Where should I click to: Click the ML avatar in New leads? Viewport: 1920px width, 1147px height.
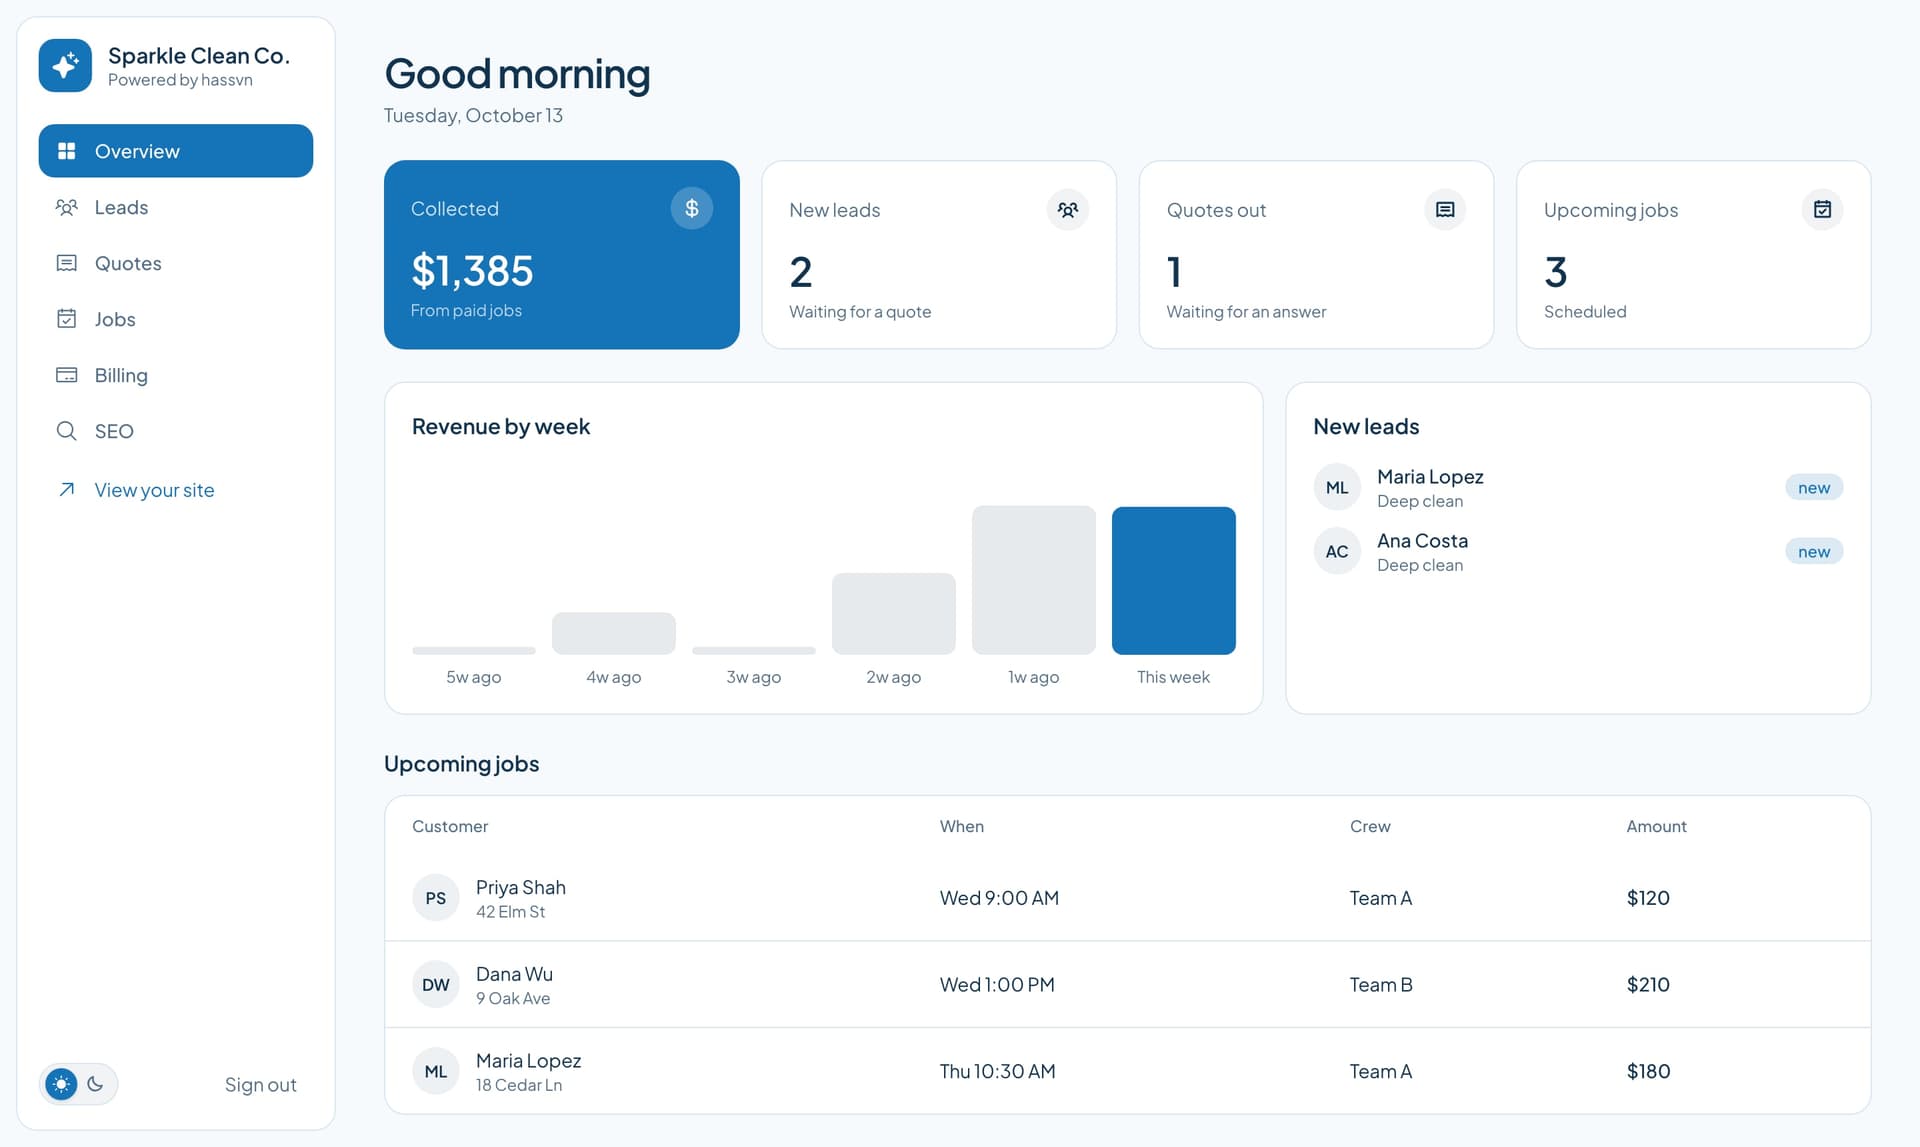tap(1337, 488)
